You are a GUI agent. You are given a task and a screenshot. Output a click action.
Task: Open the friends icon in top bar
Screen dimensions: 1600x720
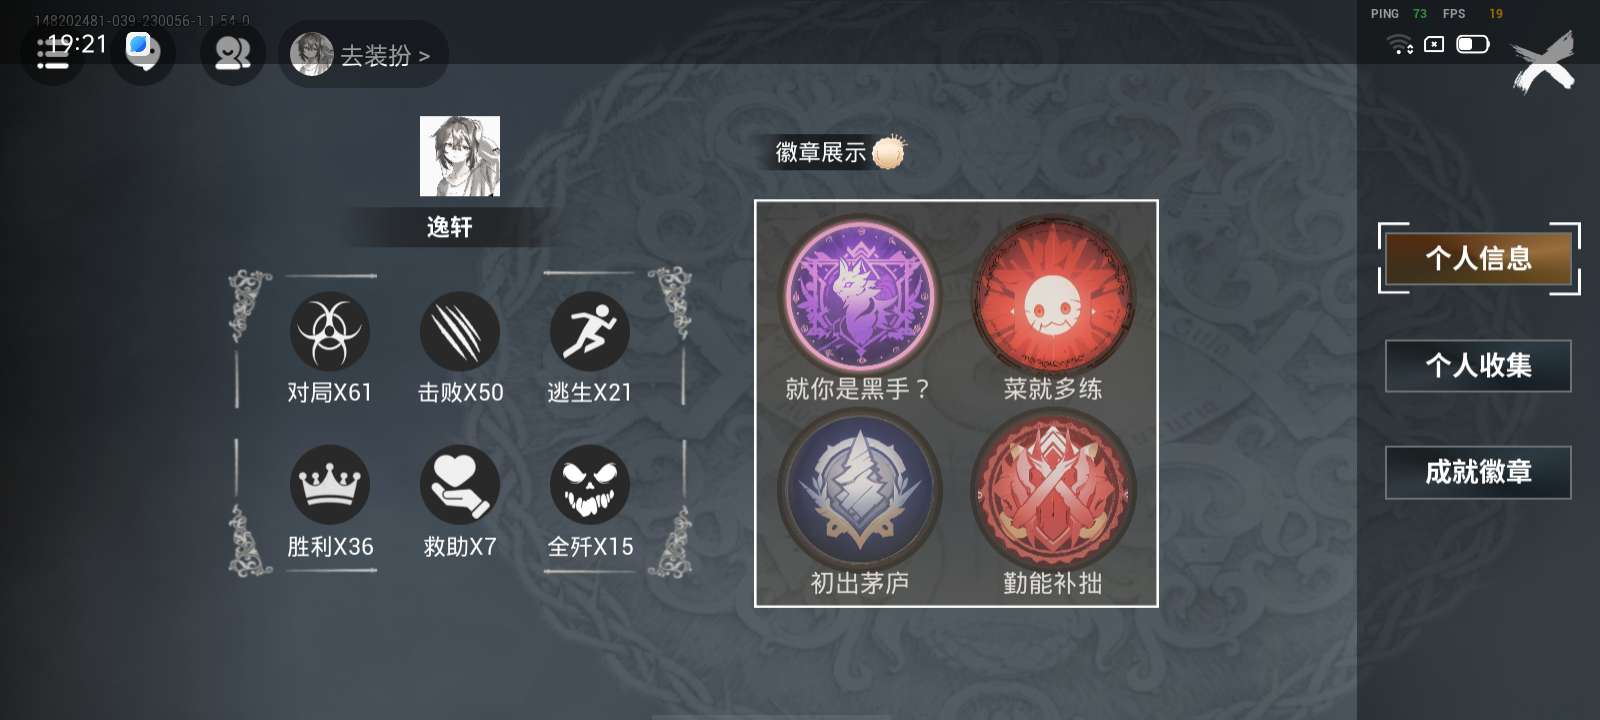point(232,53)
